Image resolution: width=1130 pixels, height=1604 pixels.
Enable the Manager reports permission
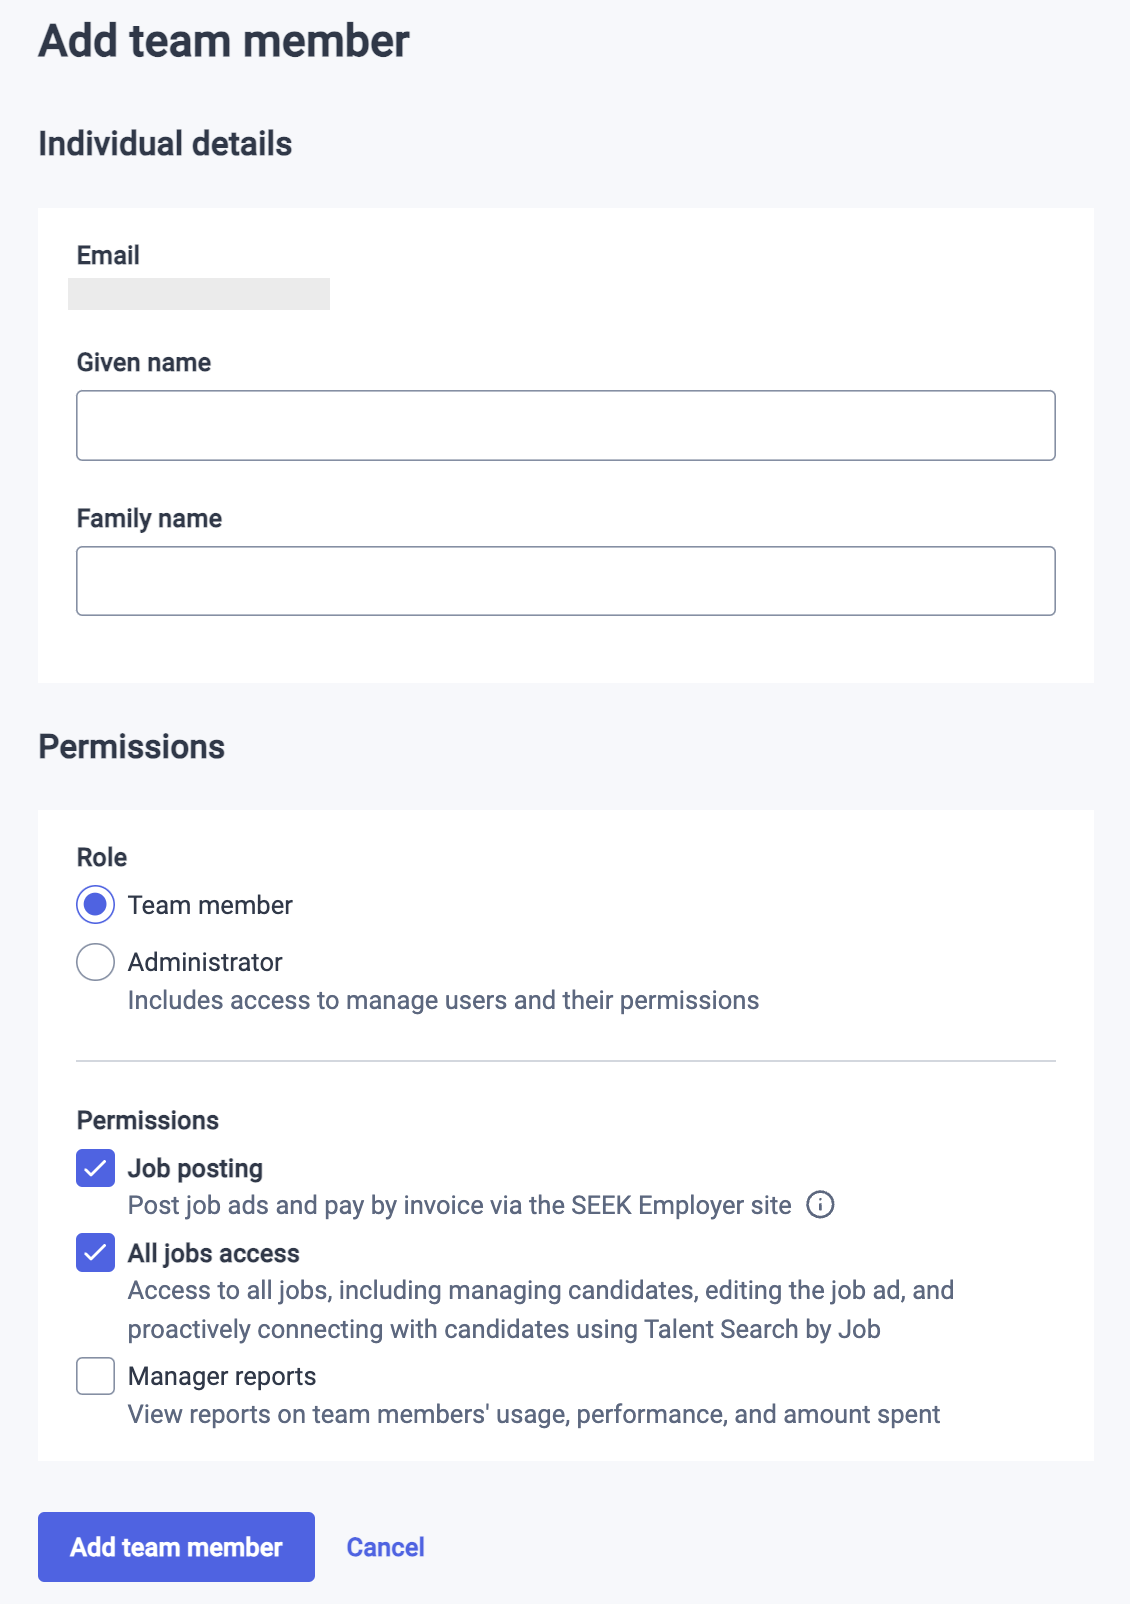click(95, 1377)
